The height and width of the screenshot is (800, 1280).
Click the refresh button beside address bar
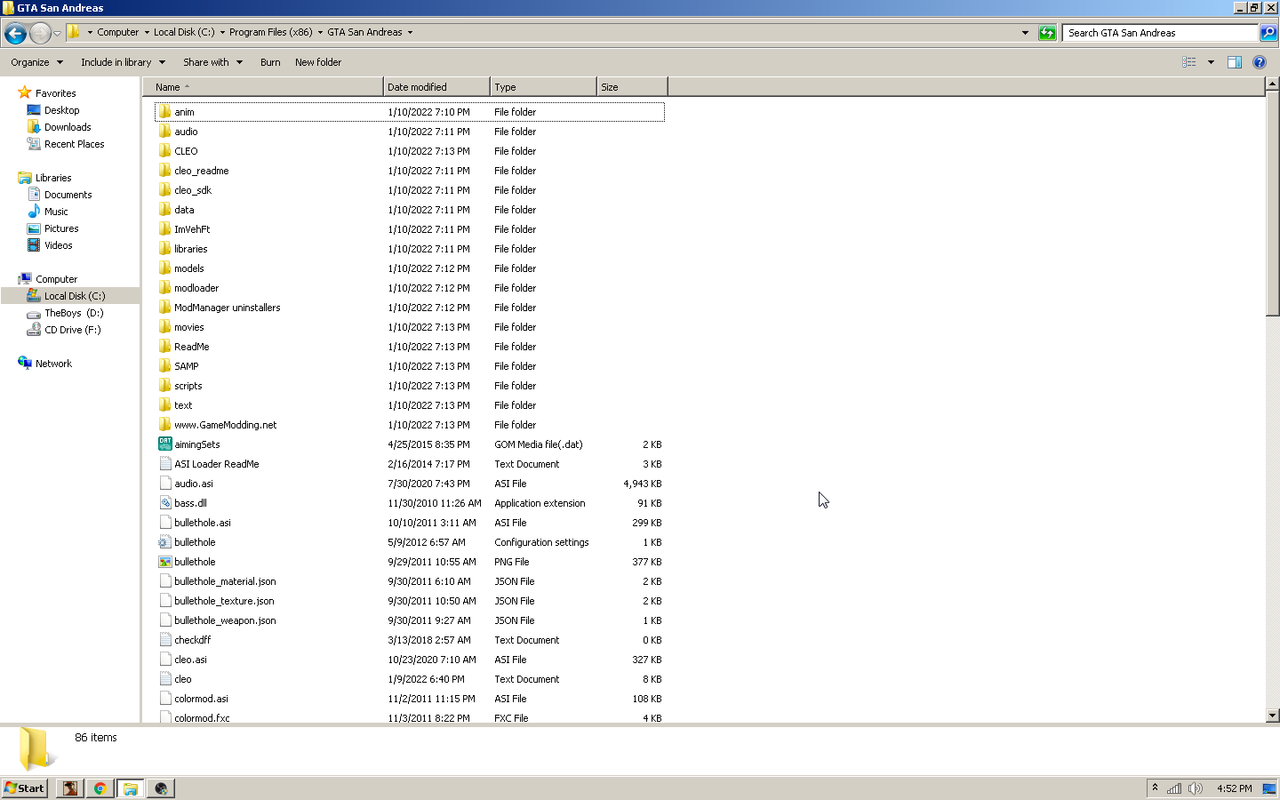(x=1047, y=33)
